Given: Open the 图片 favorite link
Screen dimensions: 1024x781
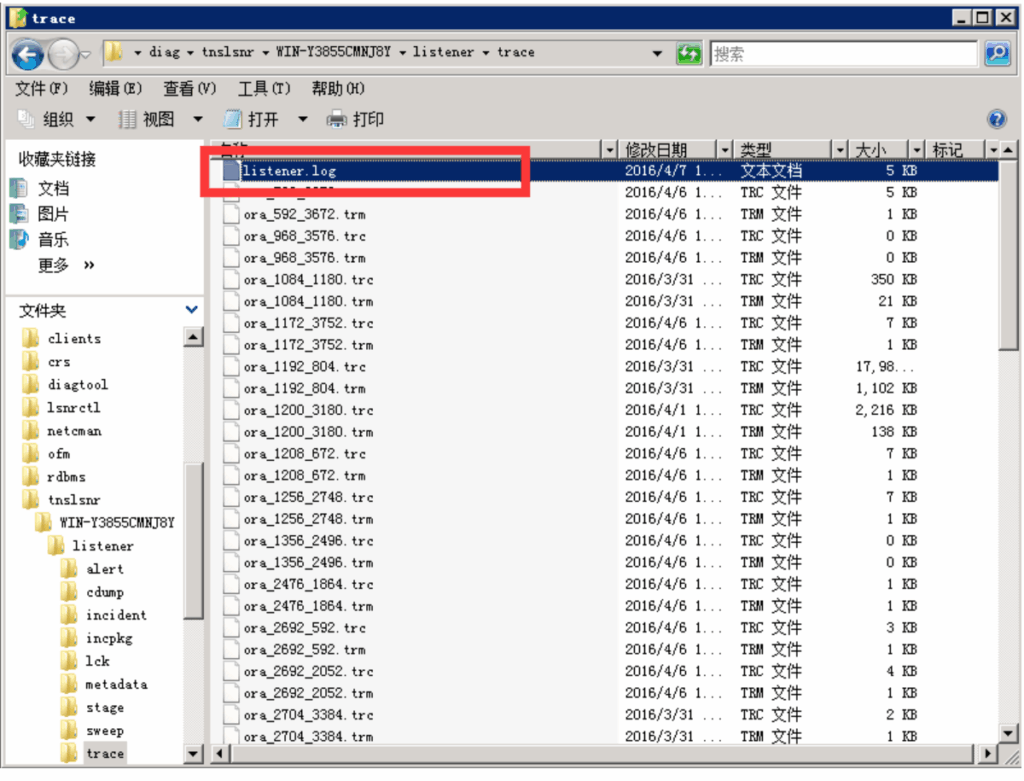Looking at the screenshot, I should coord(53,214).
